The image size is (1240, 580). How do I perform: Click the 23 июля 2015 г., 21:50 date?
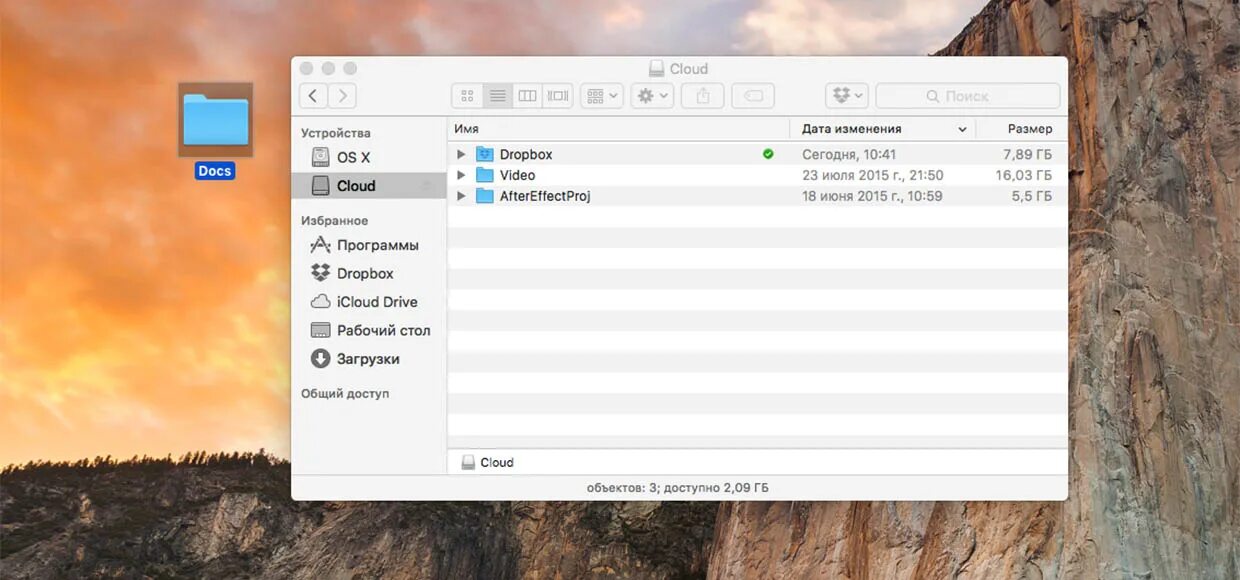(x=873, y=175)
